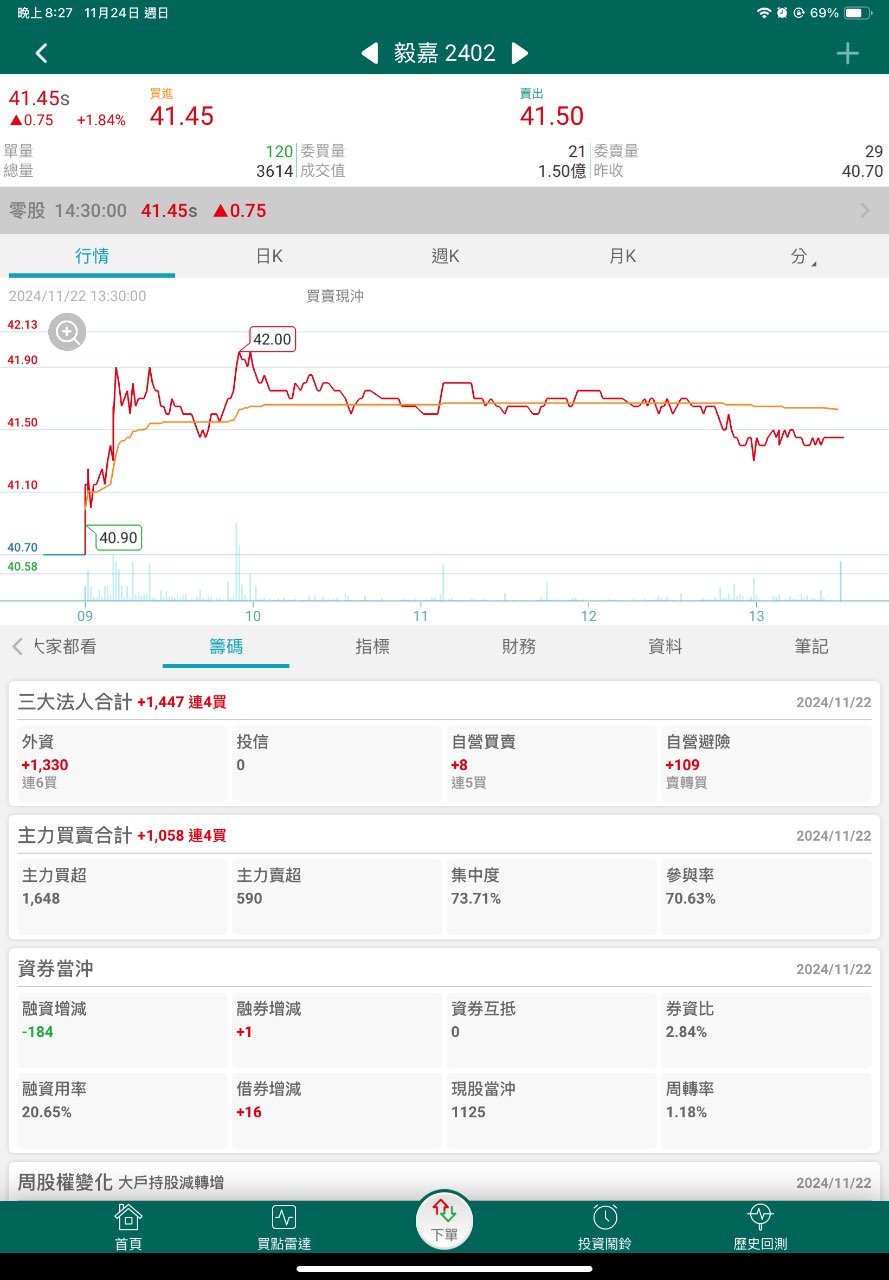The image size is (889, 1280).
Task: Go to next stock with right triangle
Action: tap(520, 53)
